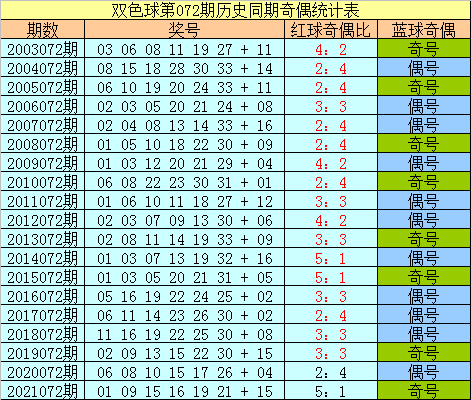Click period cell 2018072期
The width and height of the screenshot is (471, 400).
coord(42,334)
